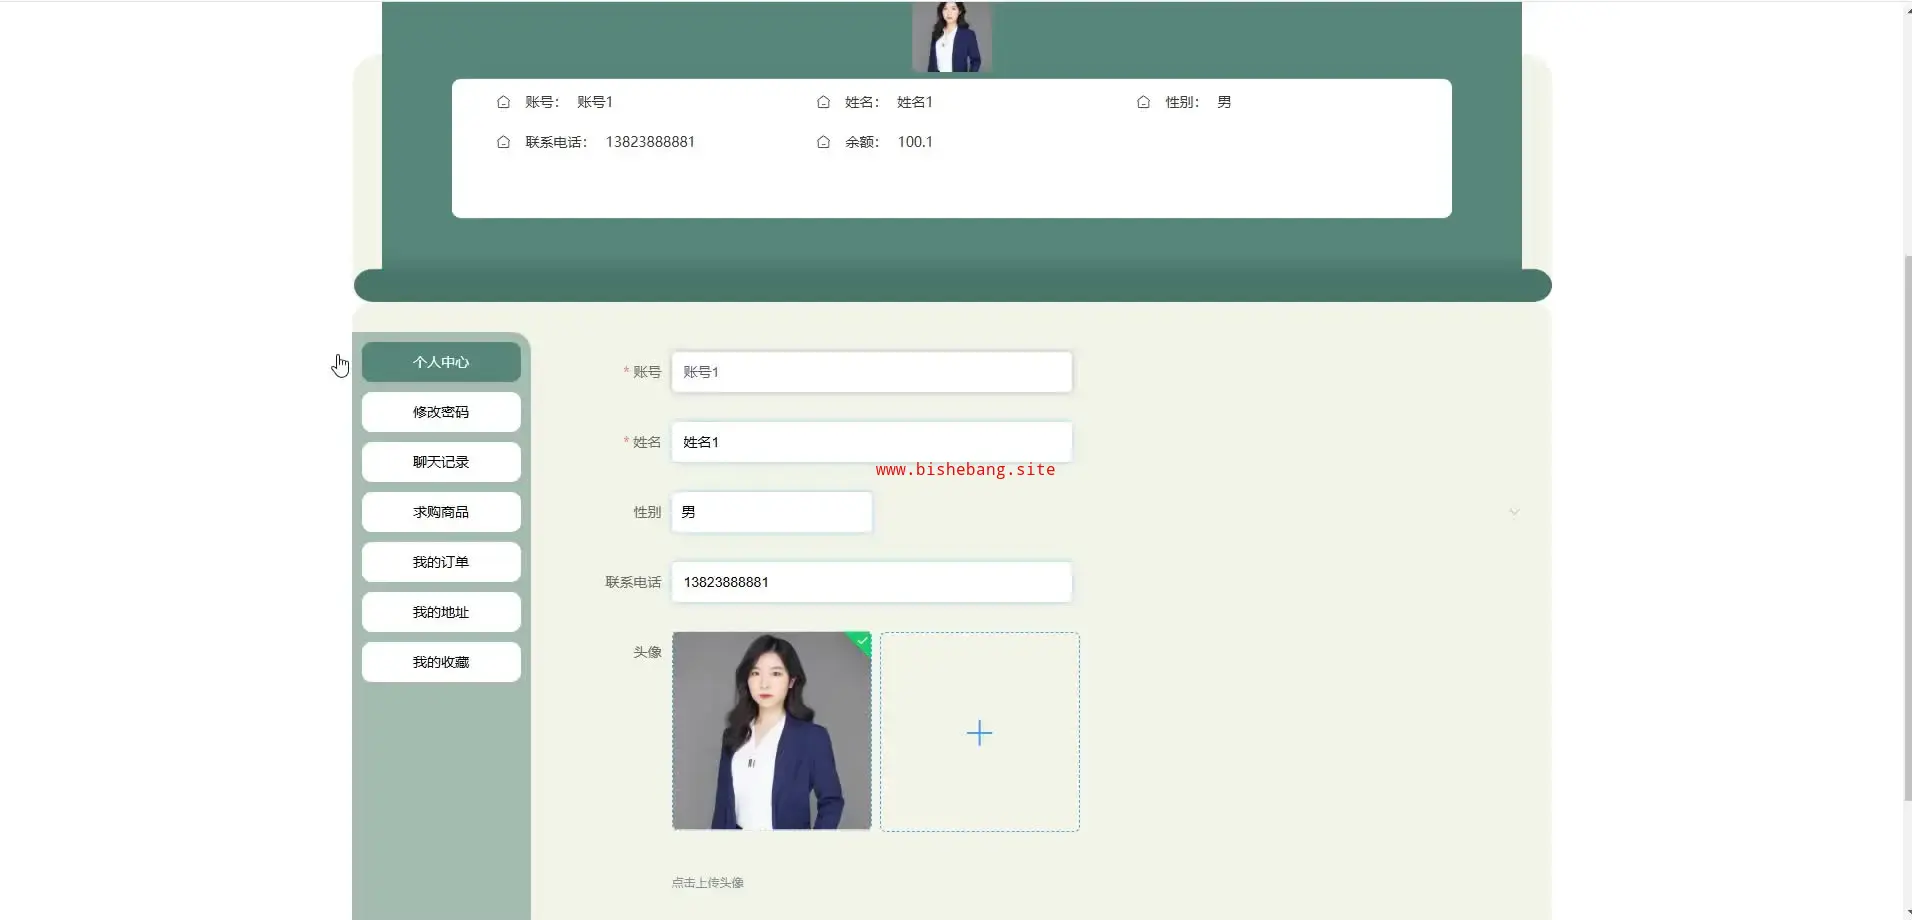Click the home icon beside 联系电话 info
This screenshot has height=920, width=1912.
coord(503,142)
